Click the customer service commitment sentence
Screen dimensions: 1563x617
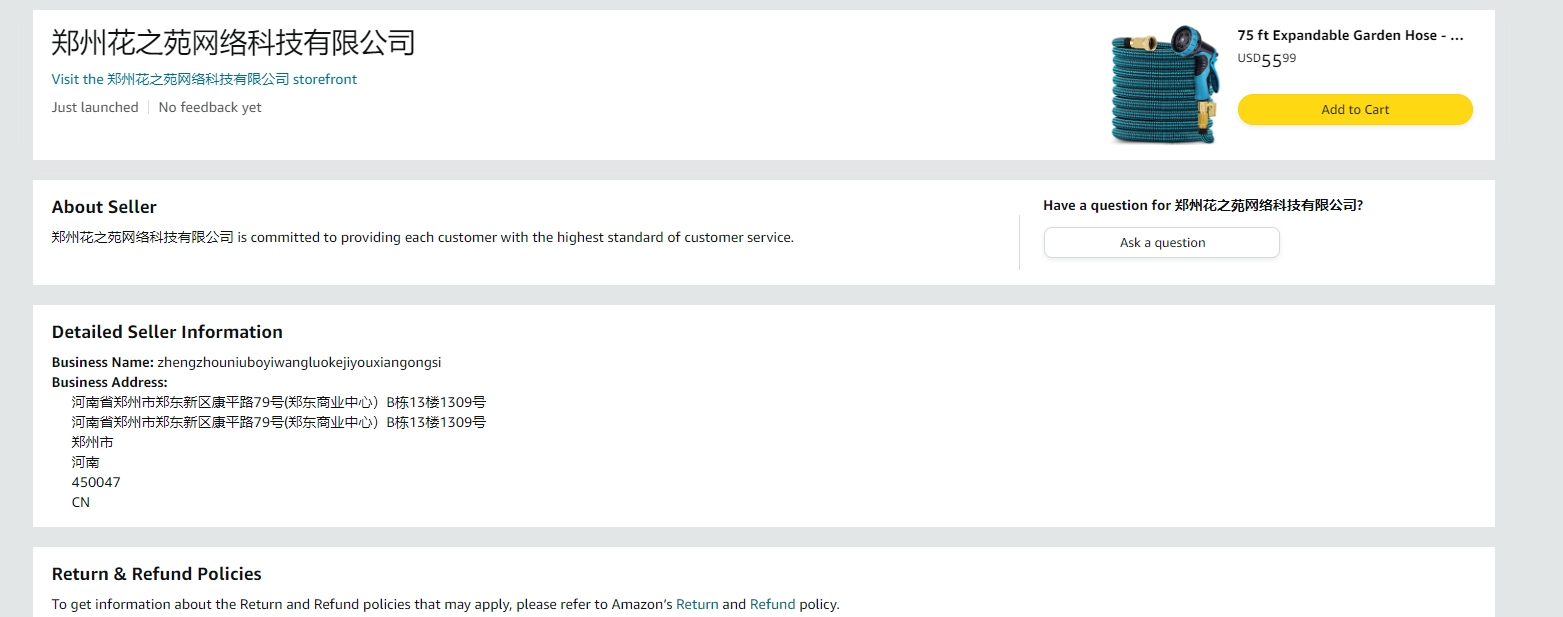[422, 237]
